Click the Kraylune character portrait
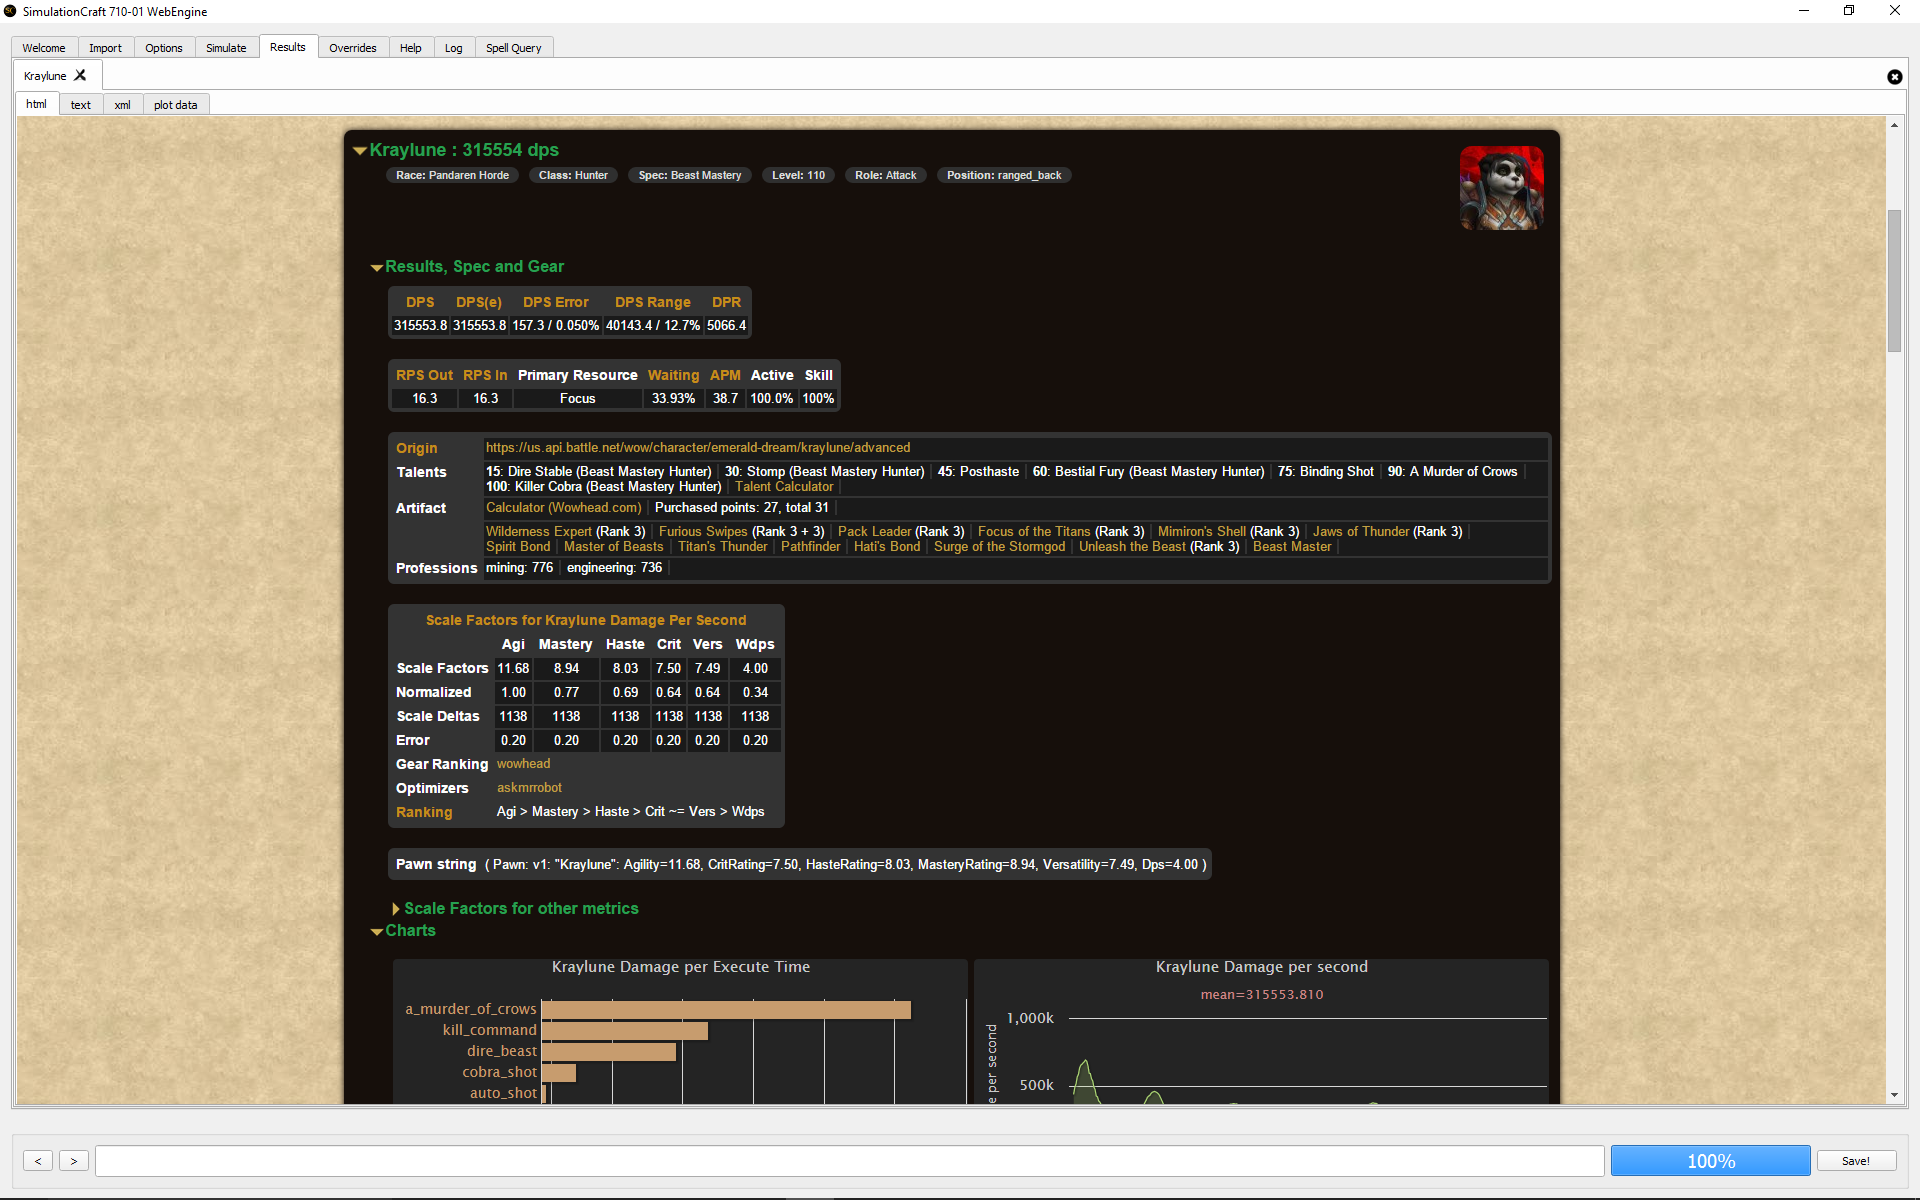This screenshot has height=1200, width=1920. click(x=1501, y=188)
